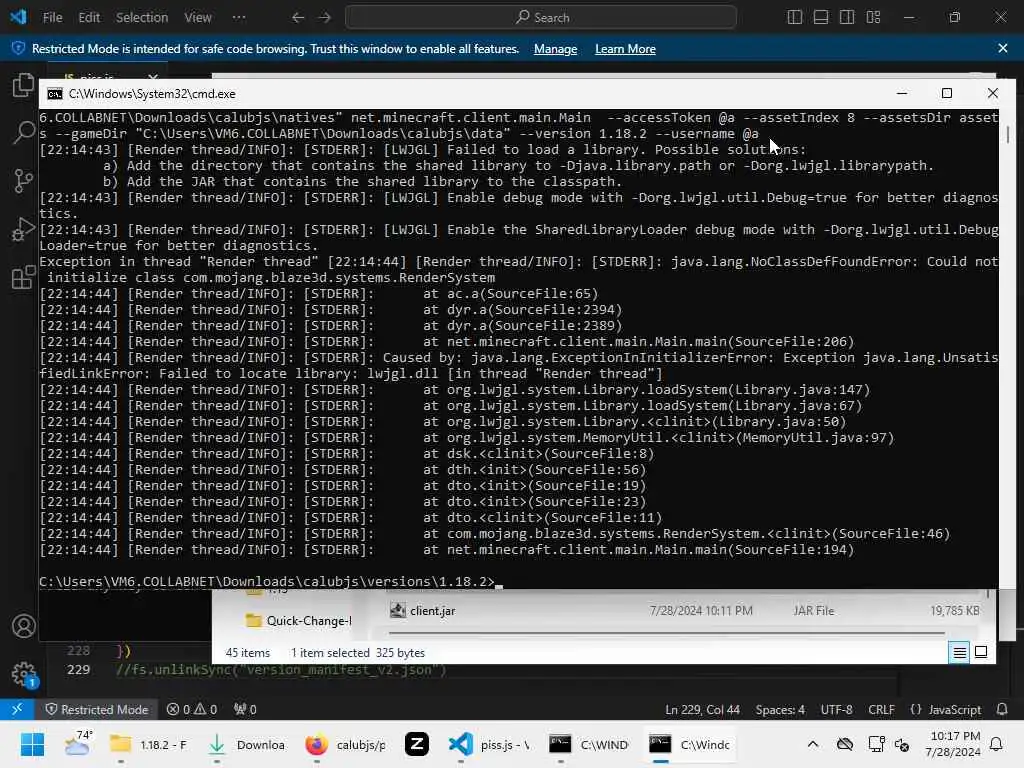The image size is (1024, 768).
Task: Open the Edit menu
Action: coord(89,18)
